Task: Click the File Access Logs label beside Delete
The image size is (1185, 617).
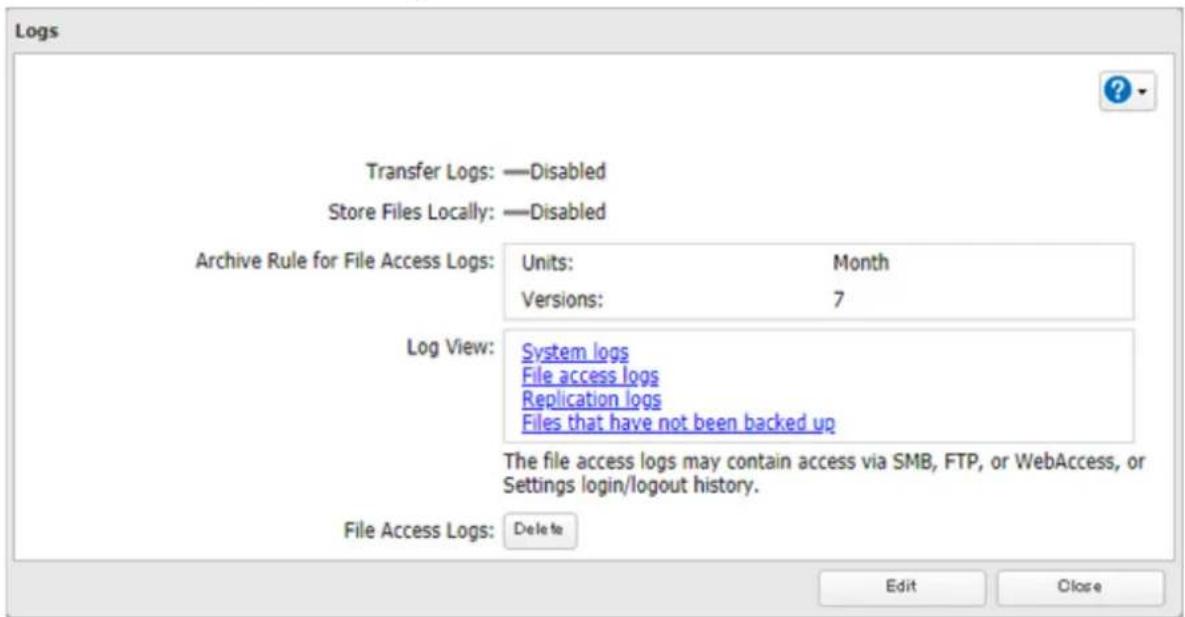Action: click(x=419, y=531)
